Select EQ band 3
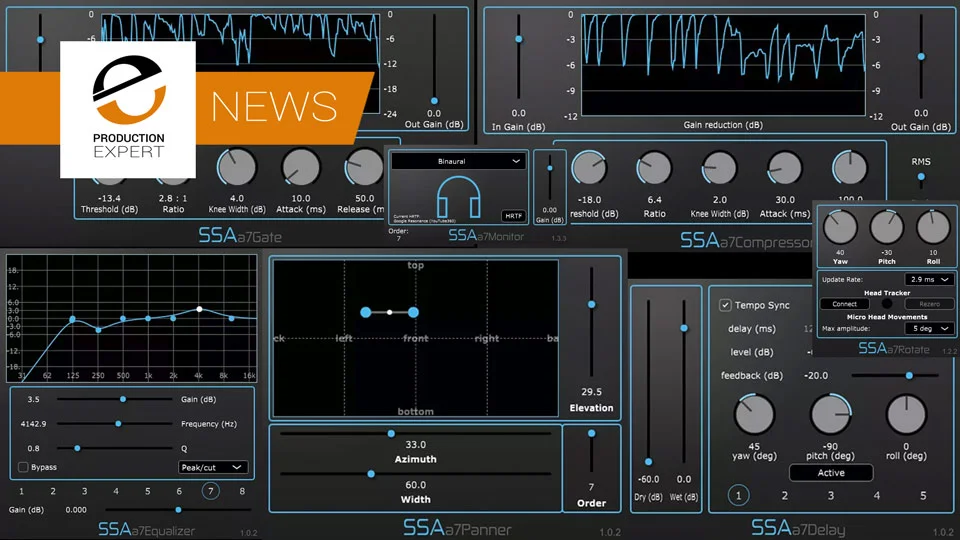The width and height of the screenshot is (960, 540). click(84, 491)
